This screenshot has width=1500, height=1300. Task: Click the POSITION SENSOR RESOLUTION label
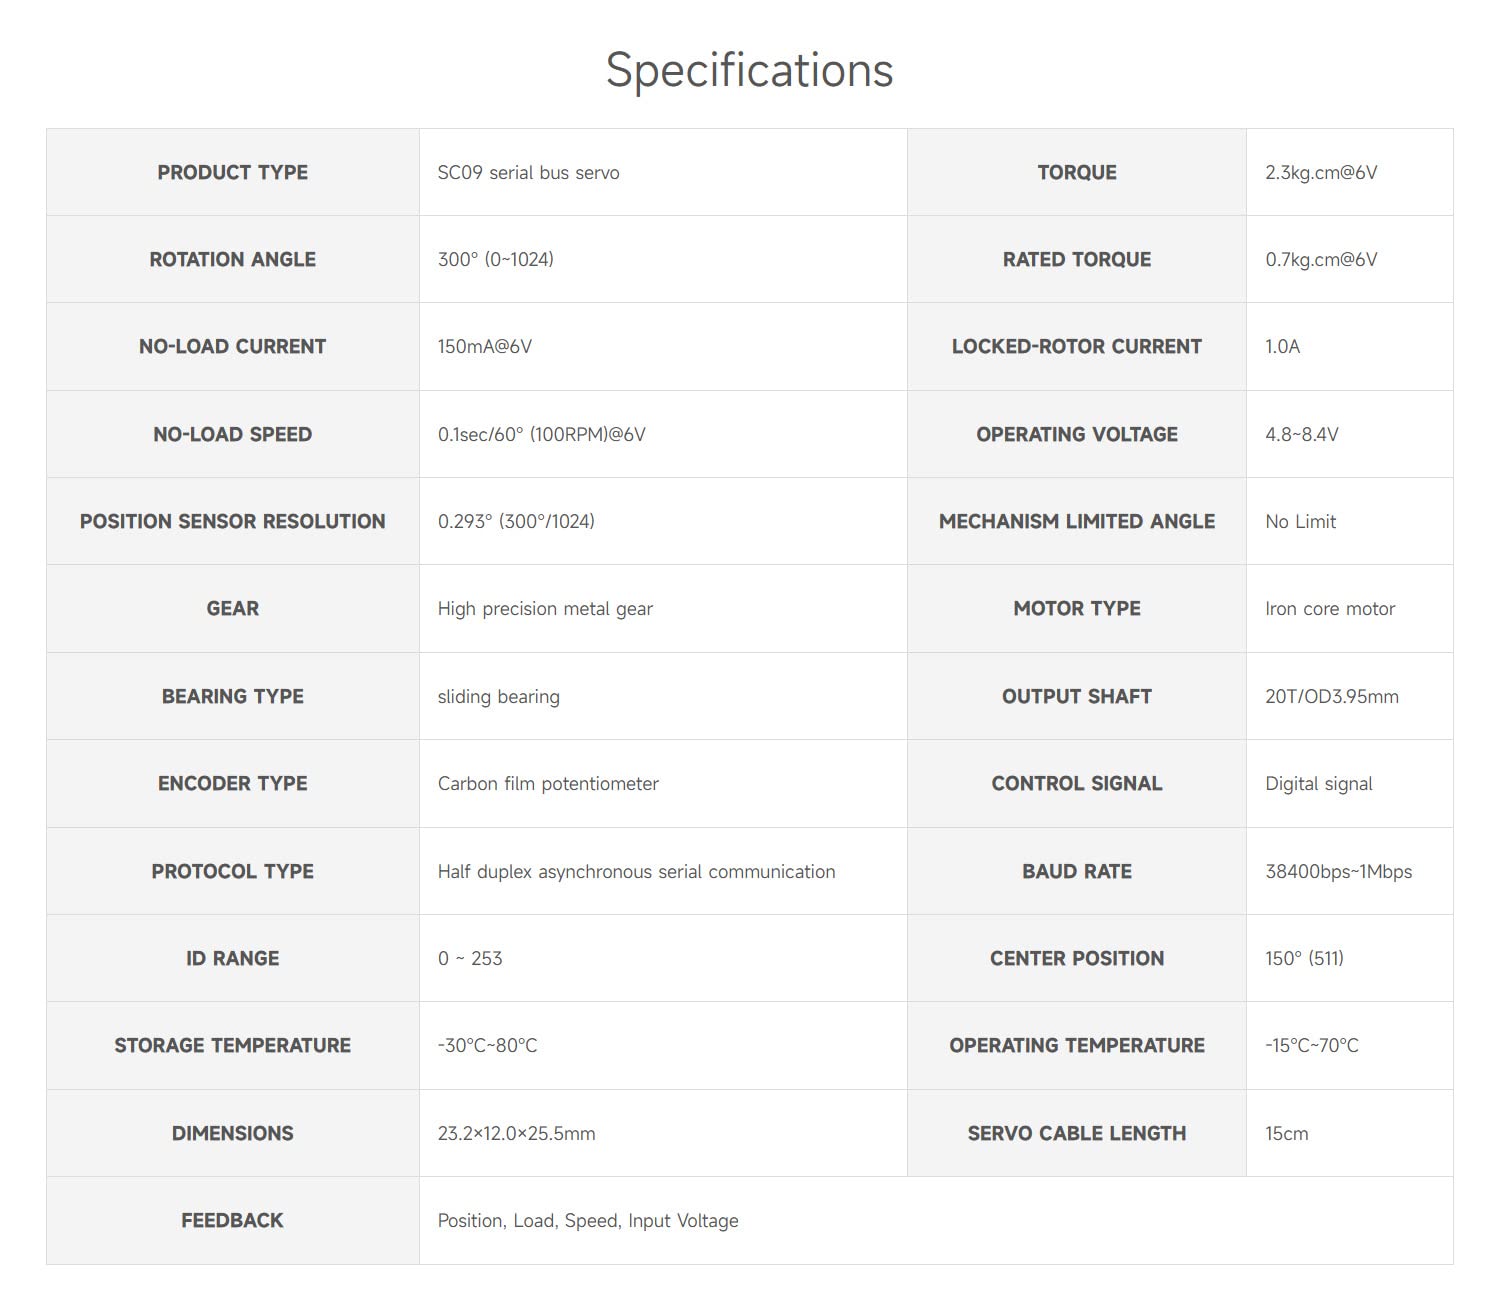232,522
